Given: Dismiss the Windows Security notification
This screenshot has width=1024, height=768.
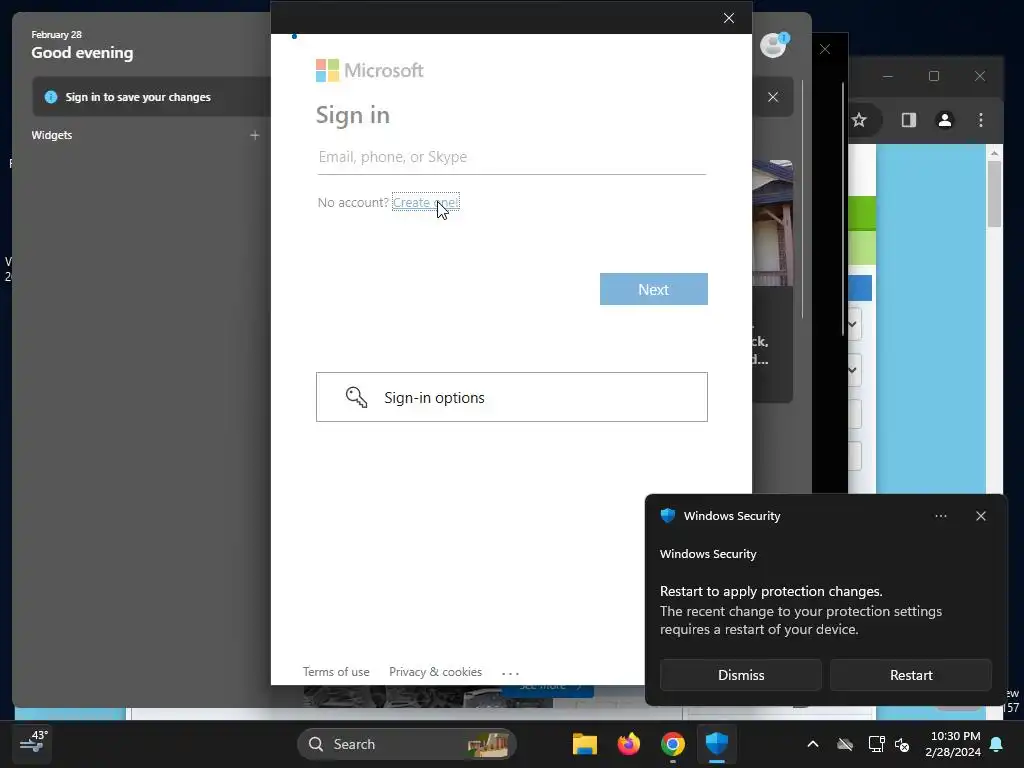Looking at the screenshot, I should [741, 675].
